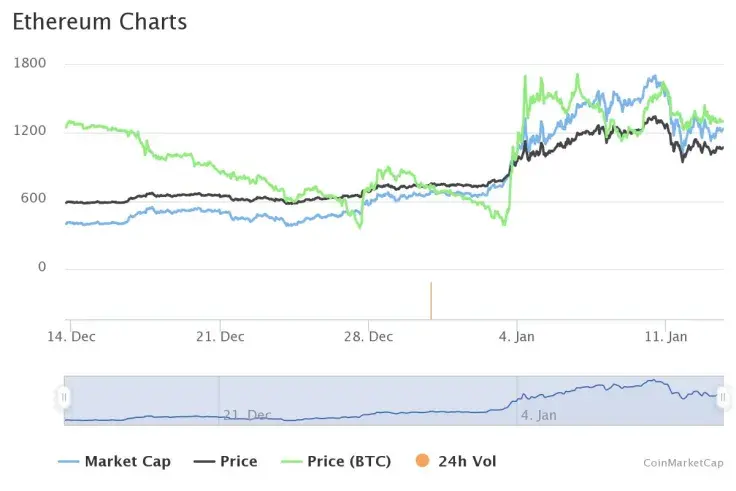Toggle the Market Cap series label
The height and width of the screenshot is (491, 736).
(127, 462)
